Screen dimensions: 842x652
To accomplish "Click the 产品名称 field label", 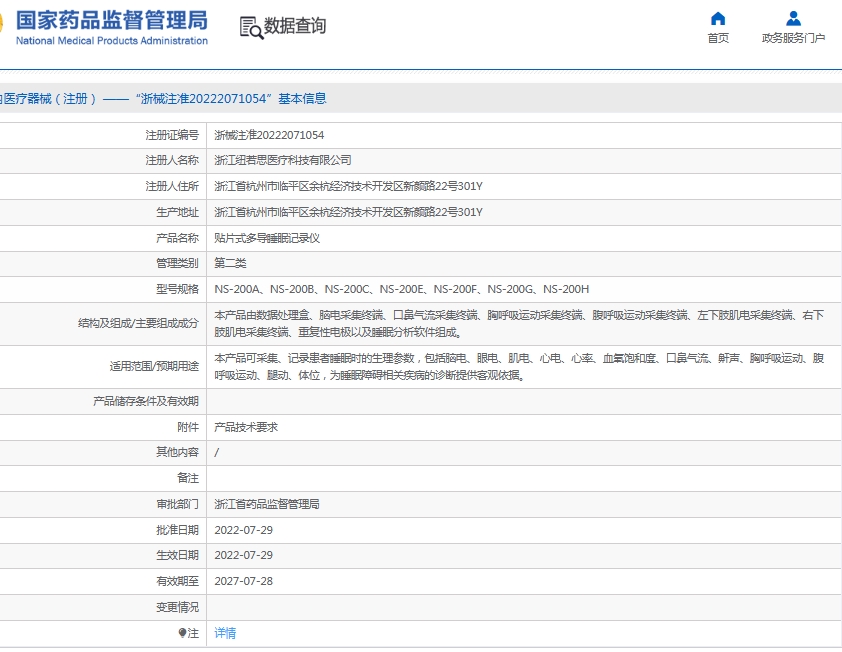I will coord(177,238).
